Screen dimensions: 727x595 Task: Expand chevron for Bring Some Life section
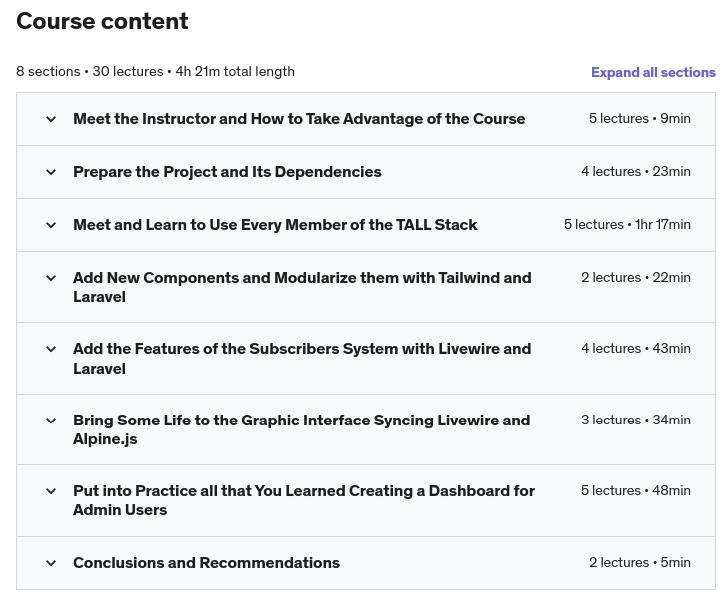51,421
